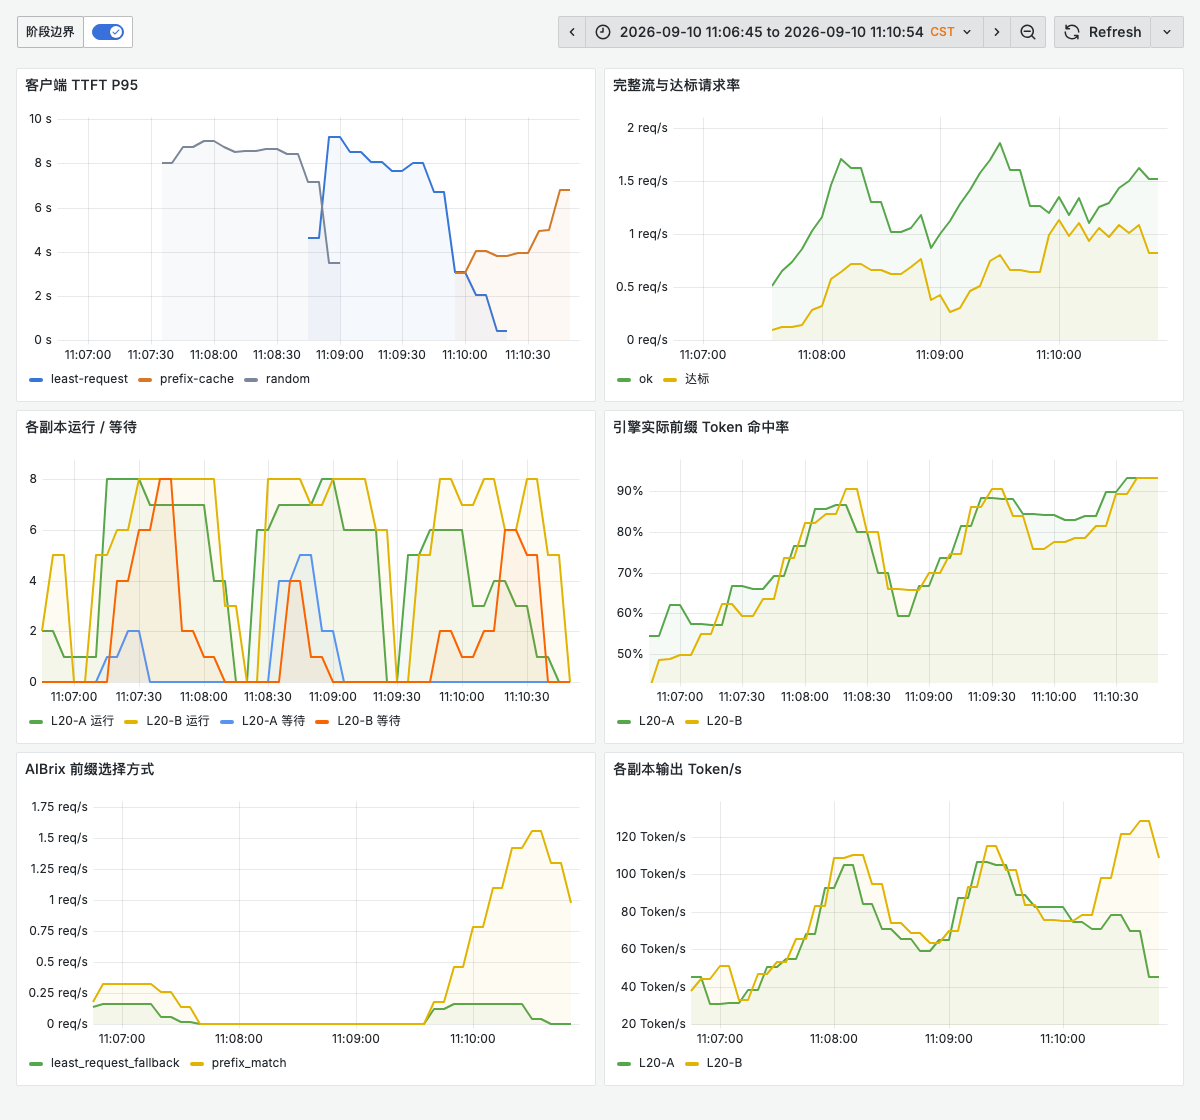Click the ok series legend icon
This screenshot has height=1120, width=1200.
point(624,380)
